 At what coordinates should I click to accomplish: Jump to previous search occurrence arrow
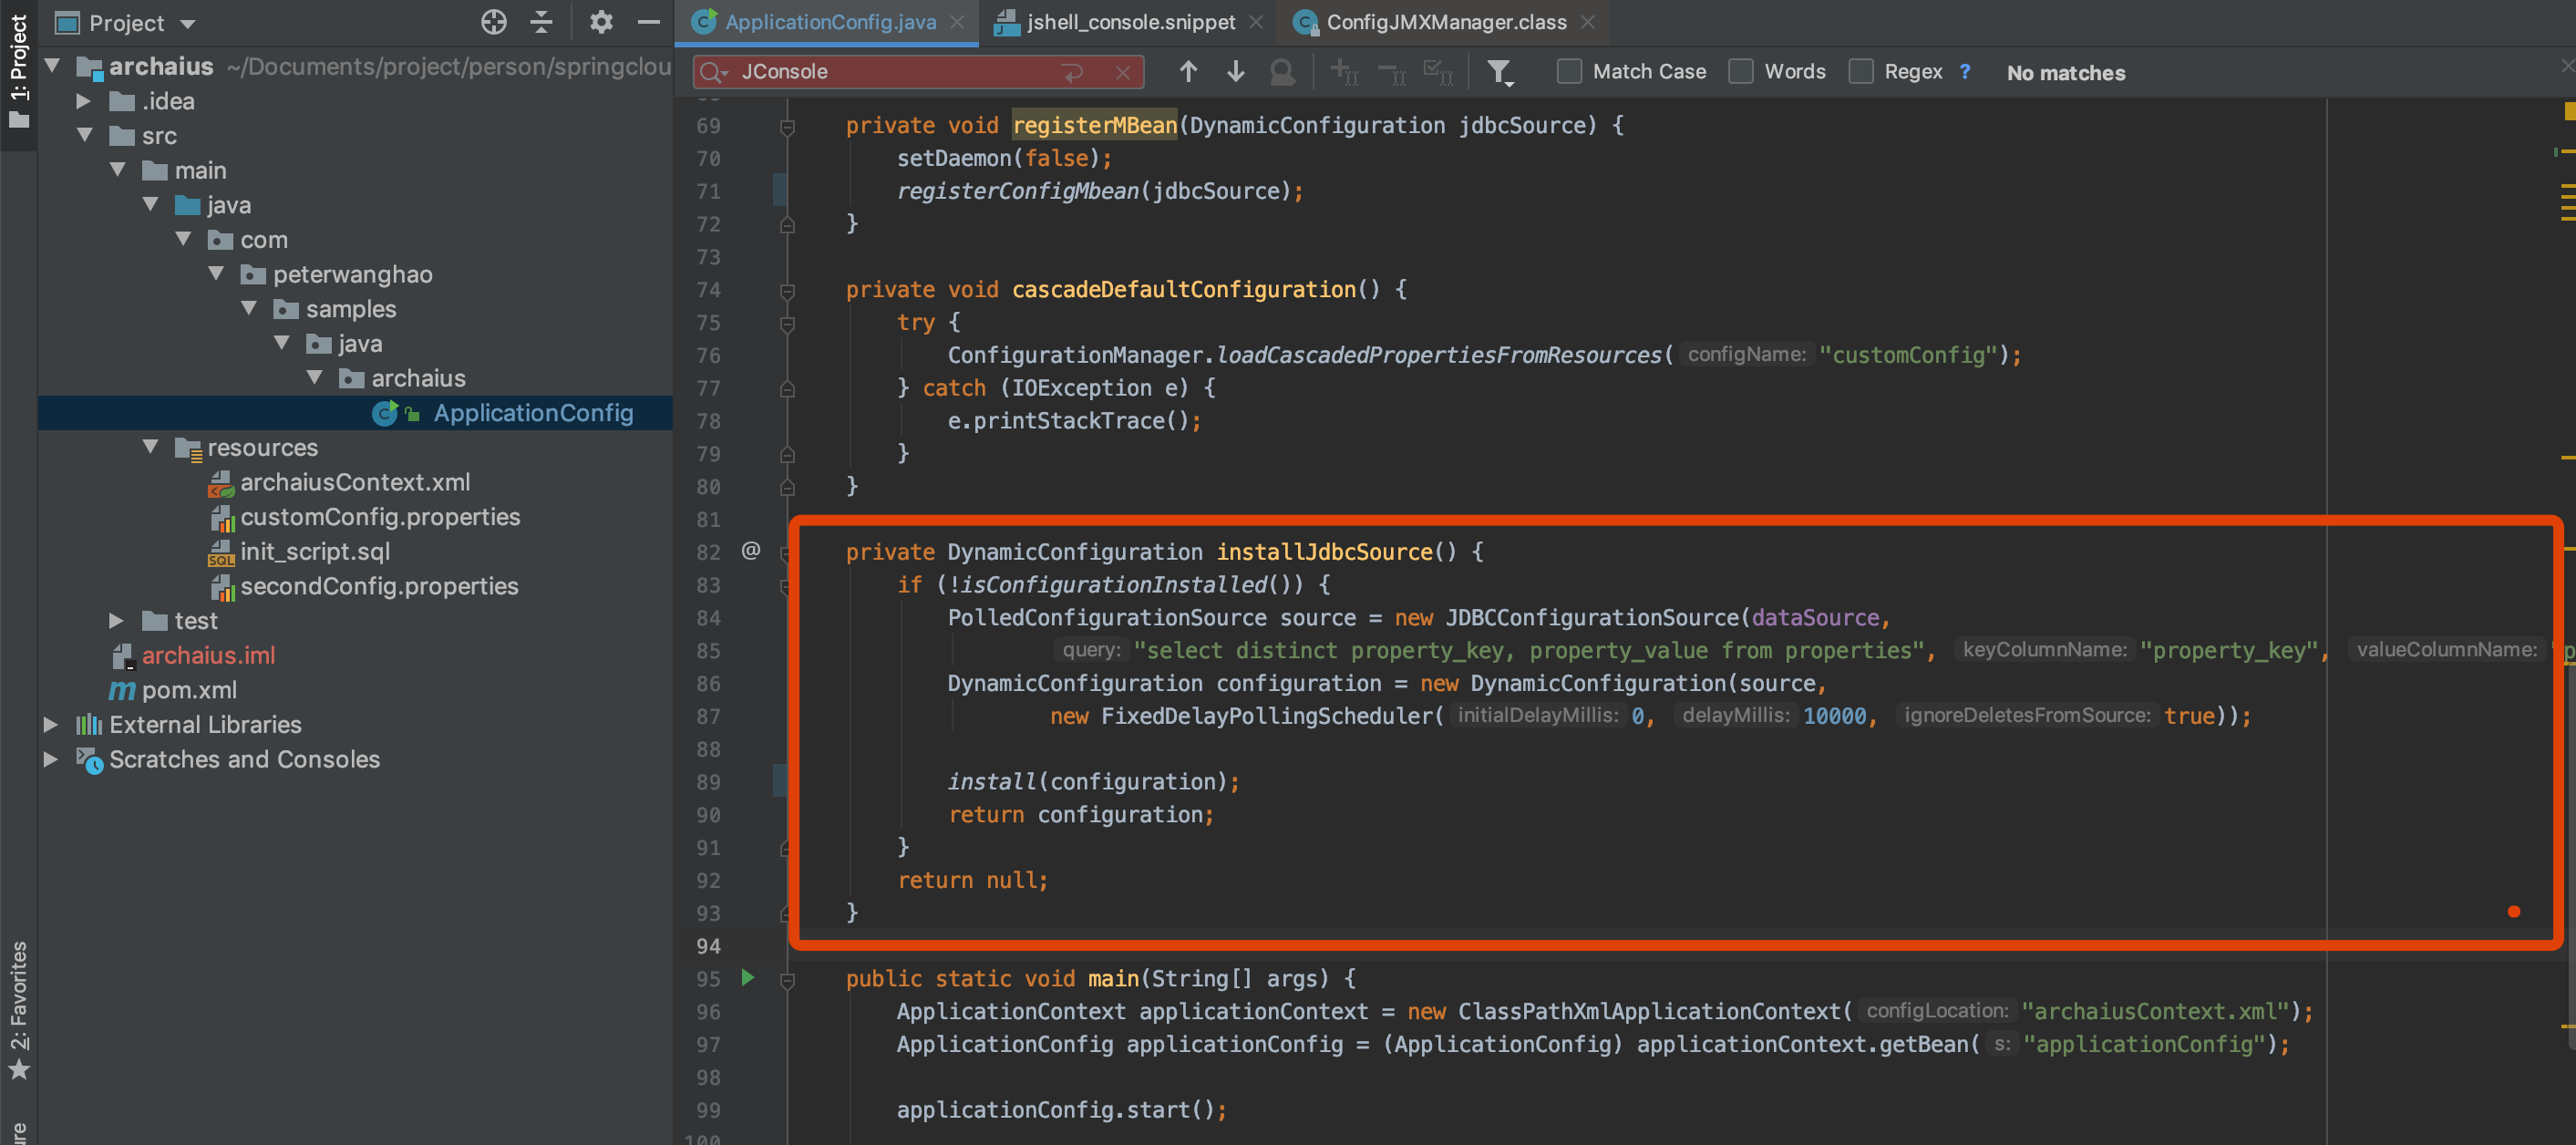click(1188, 72)
